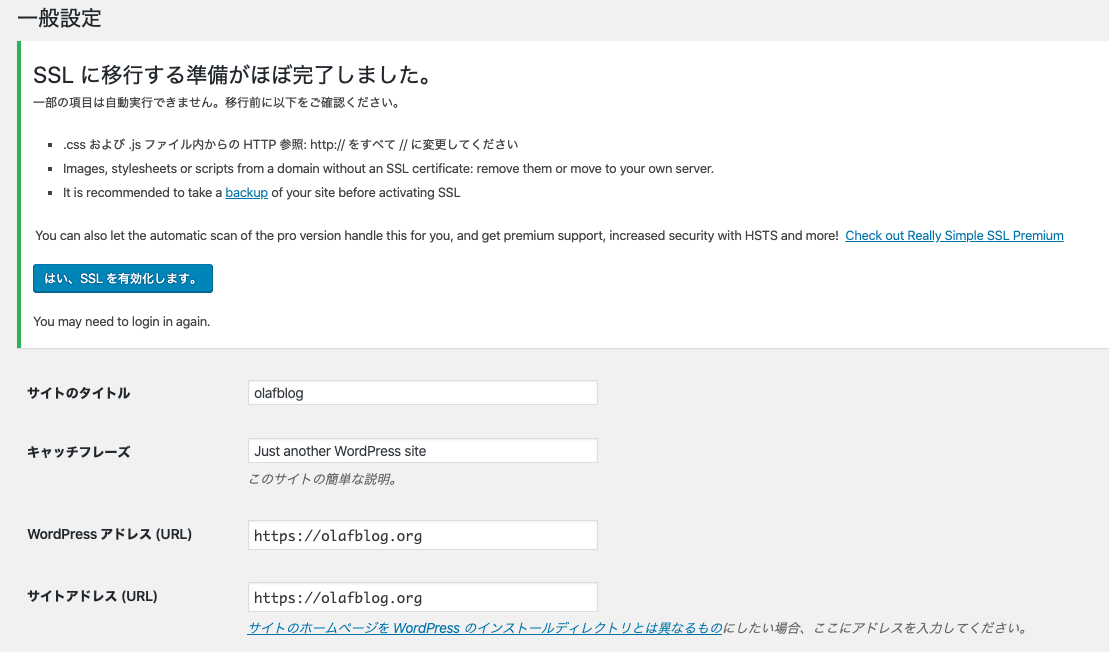Click the 'SSL に移行する準備がほぼ完了しました。' heading
Image resolution: width=1109 pixels, height=652 pixels.
[x=233, y=74]
